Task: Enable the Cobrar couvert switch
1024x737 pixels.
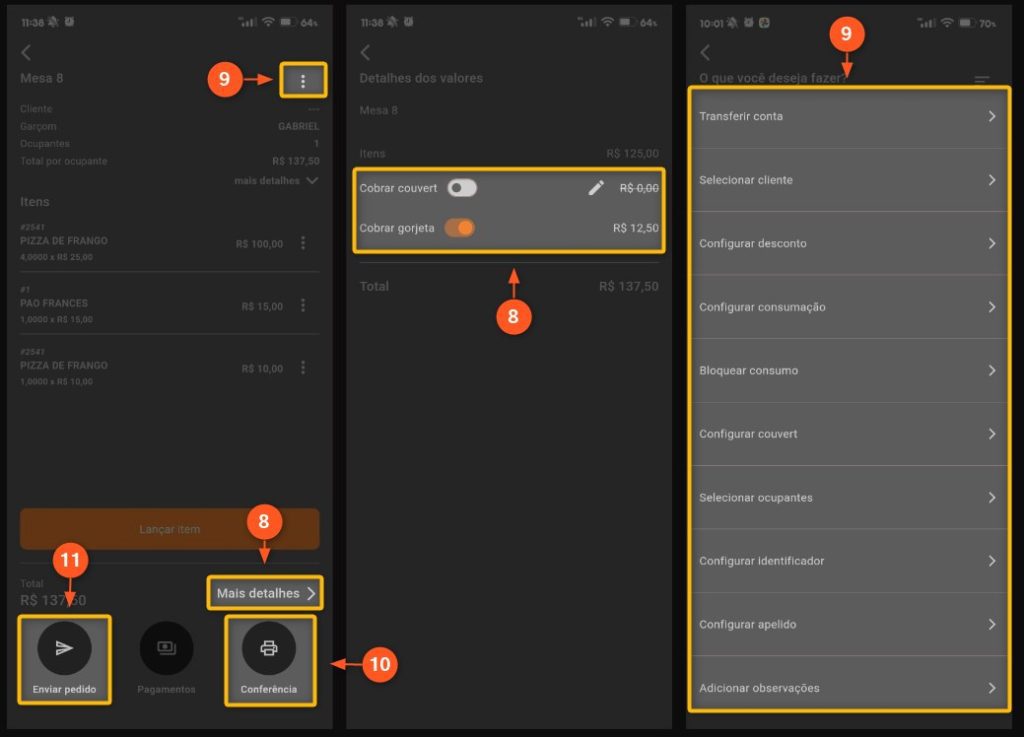Action: point(462,188)
